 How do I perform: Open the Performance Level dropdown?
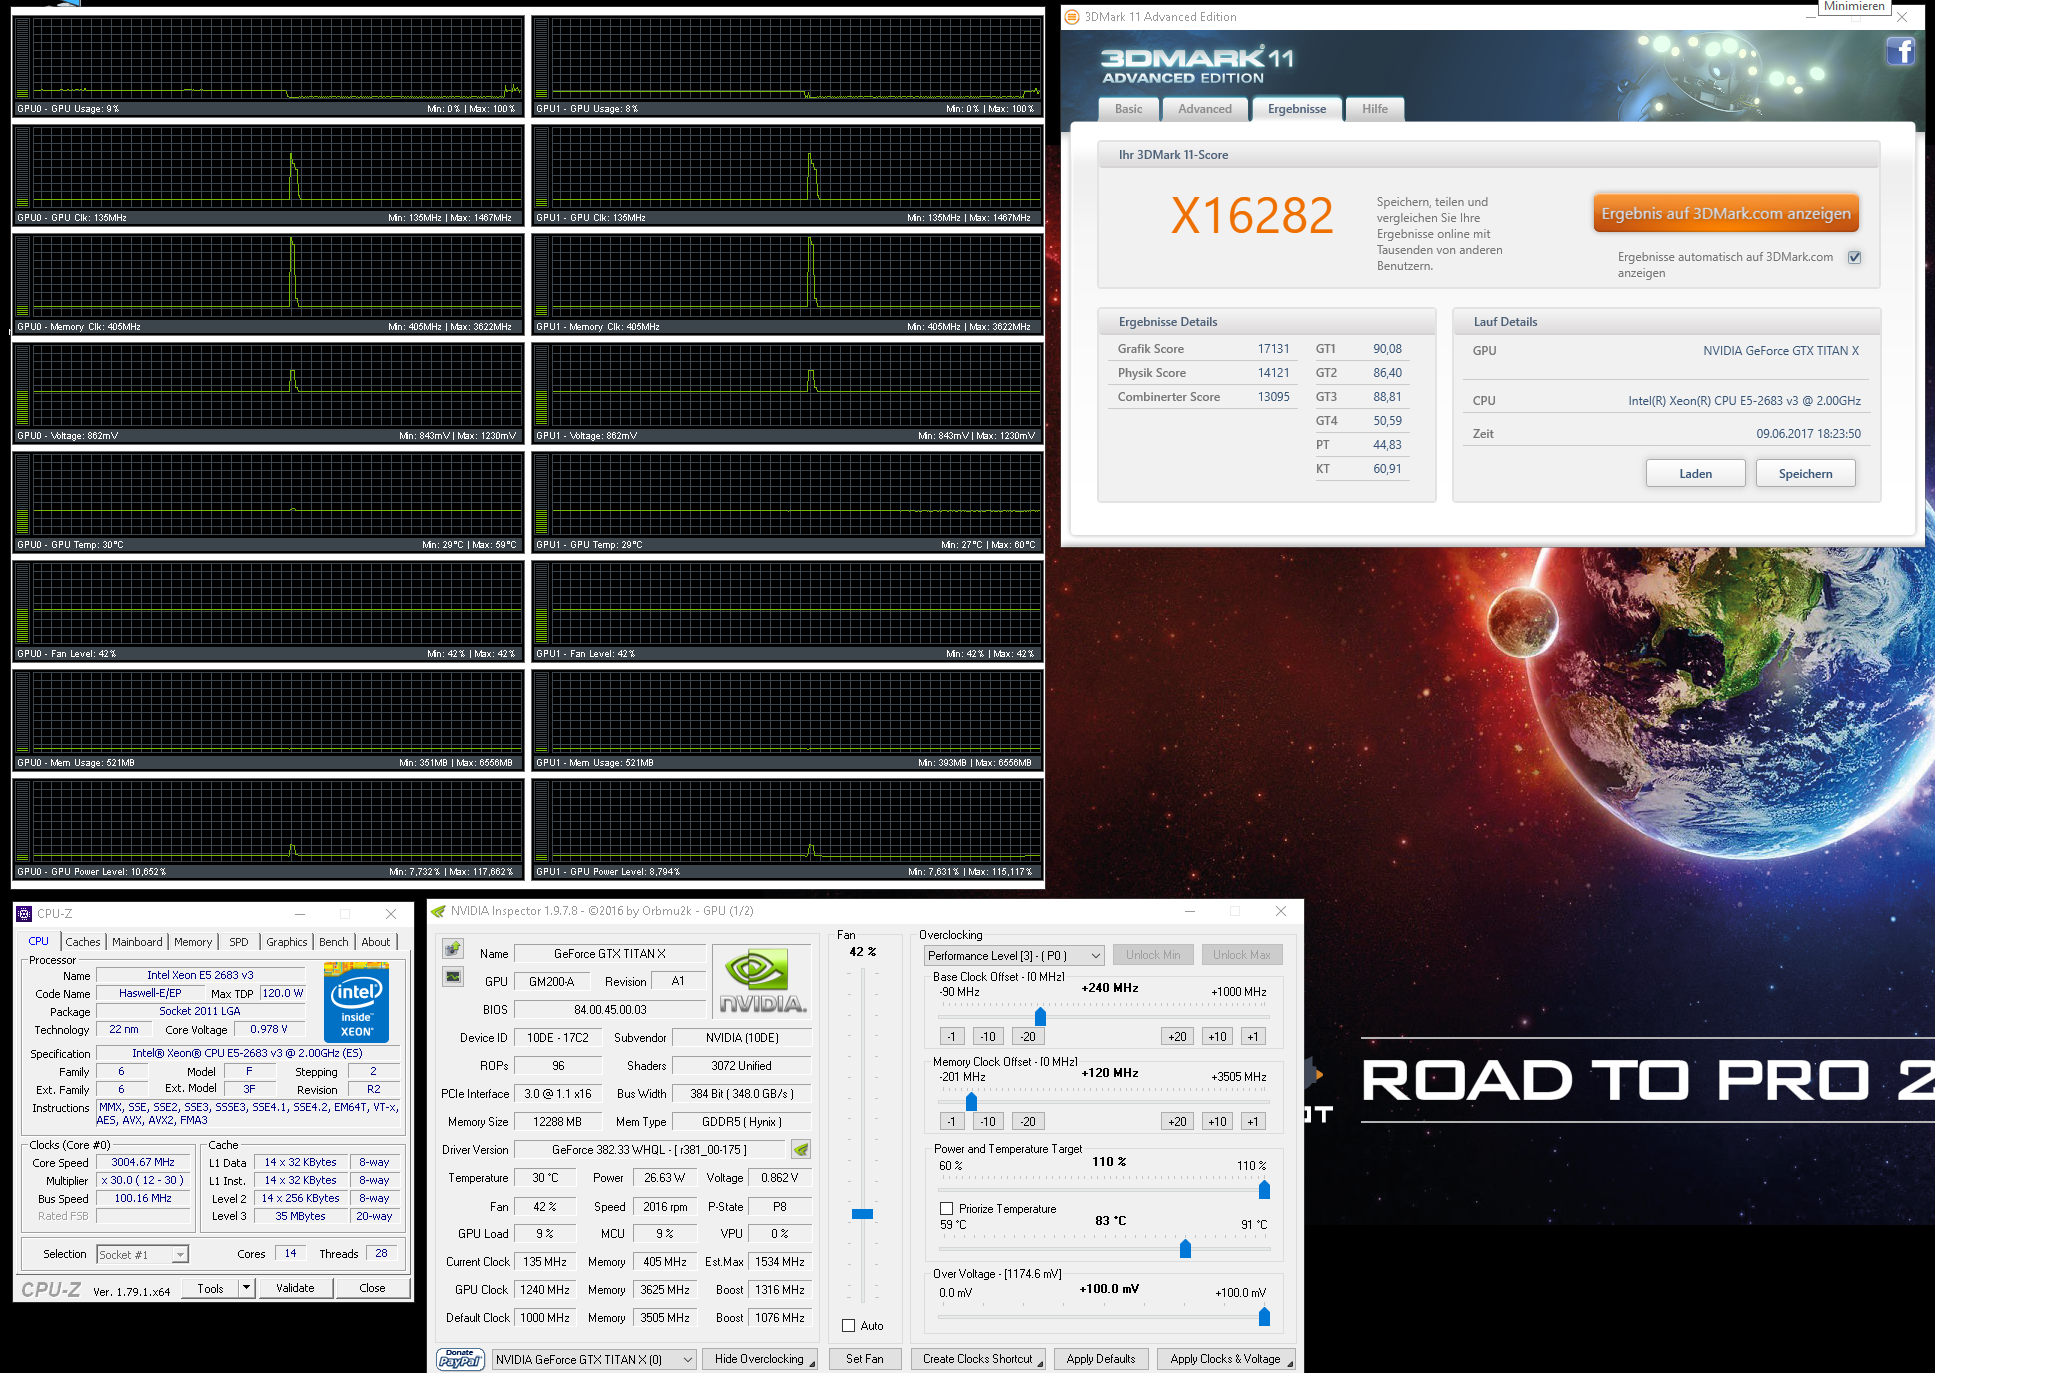click(x=1014, y=955)
